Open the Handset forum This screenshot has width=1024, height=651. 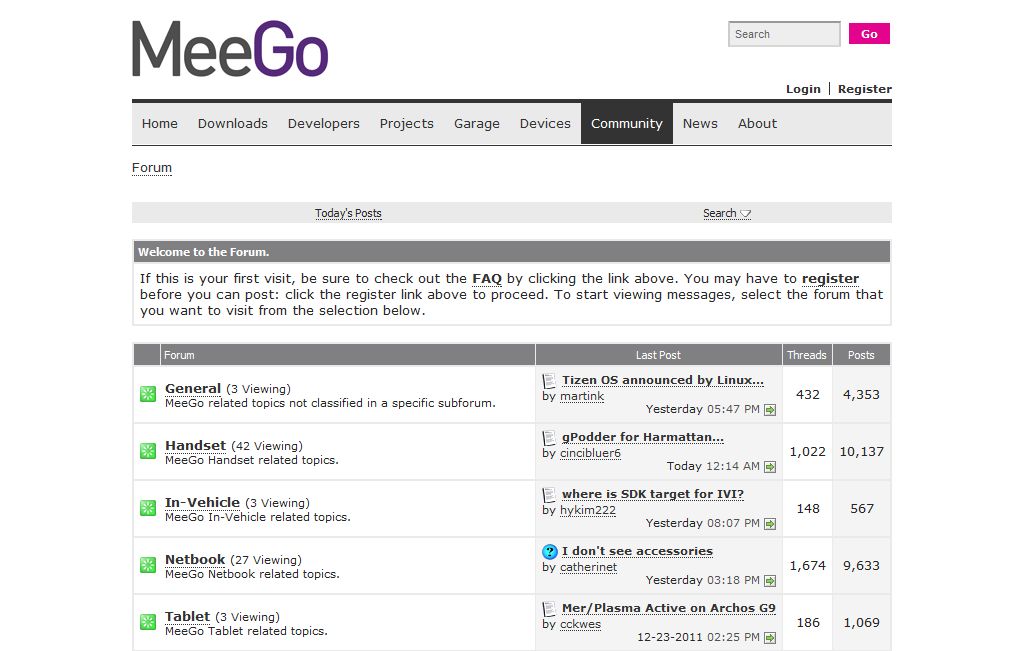195,445
